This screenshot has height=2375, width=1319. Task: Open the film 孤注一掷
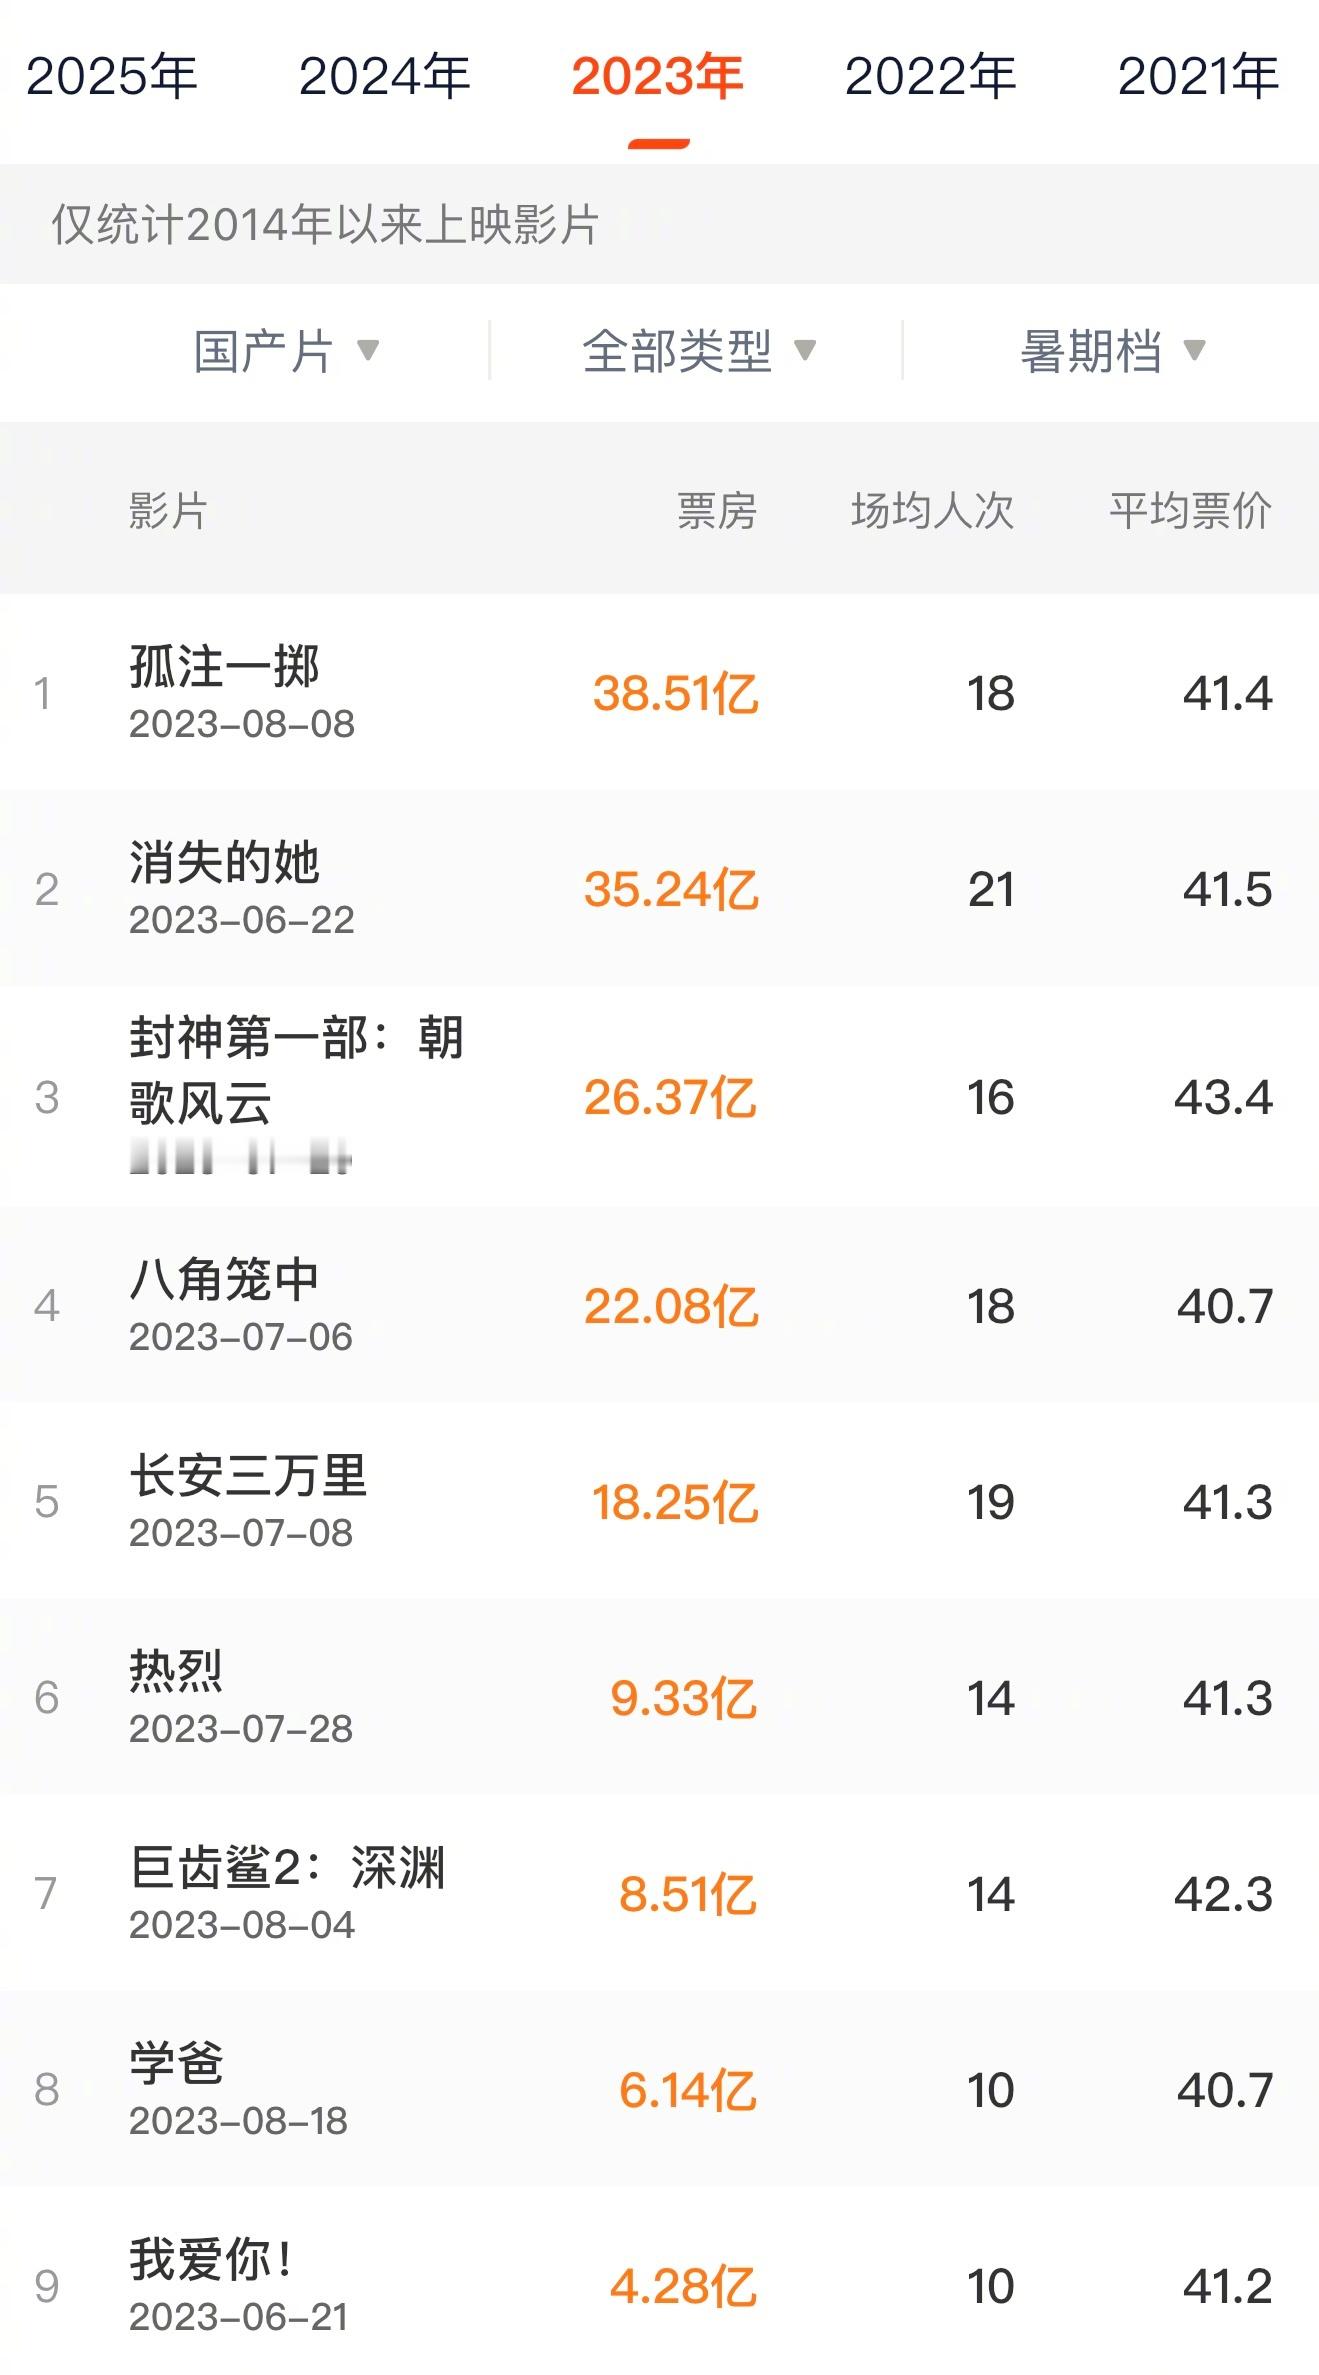(x=659, y=692)
